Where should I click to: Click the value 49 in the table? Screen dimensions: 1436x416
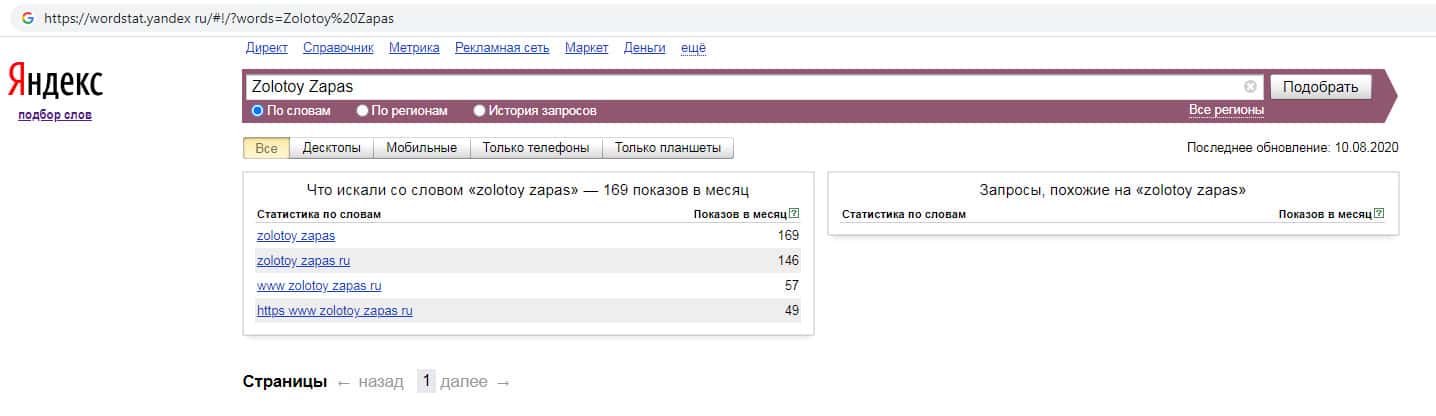791,311
